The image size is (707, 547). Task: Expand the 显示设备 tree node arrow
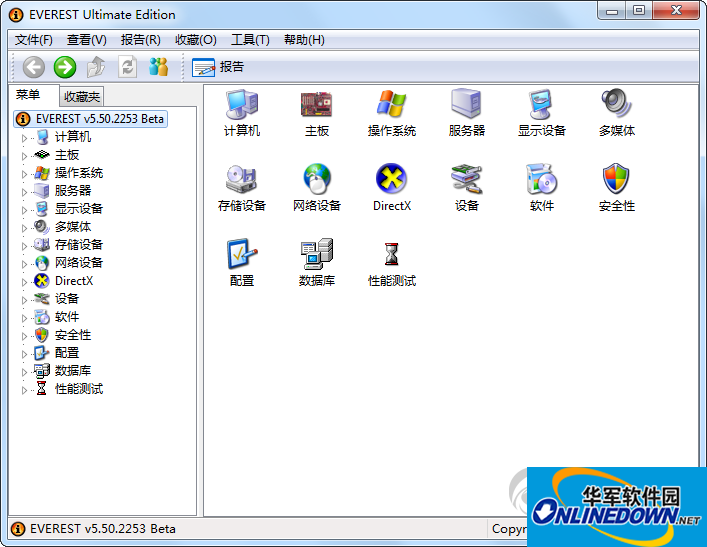pyautogui.click(x=24, y=210)
